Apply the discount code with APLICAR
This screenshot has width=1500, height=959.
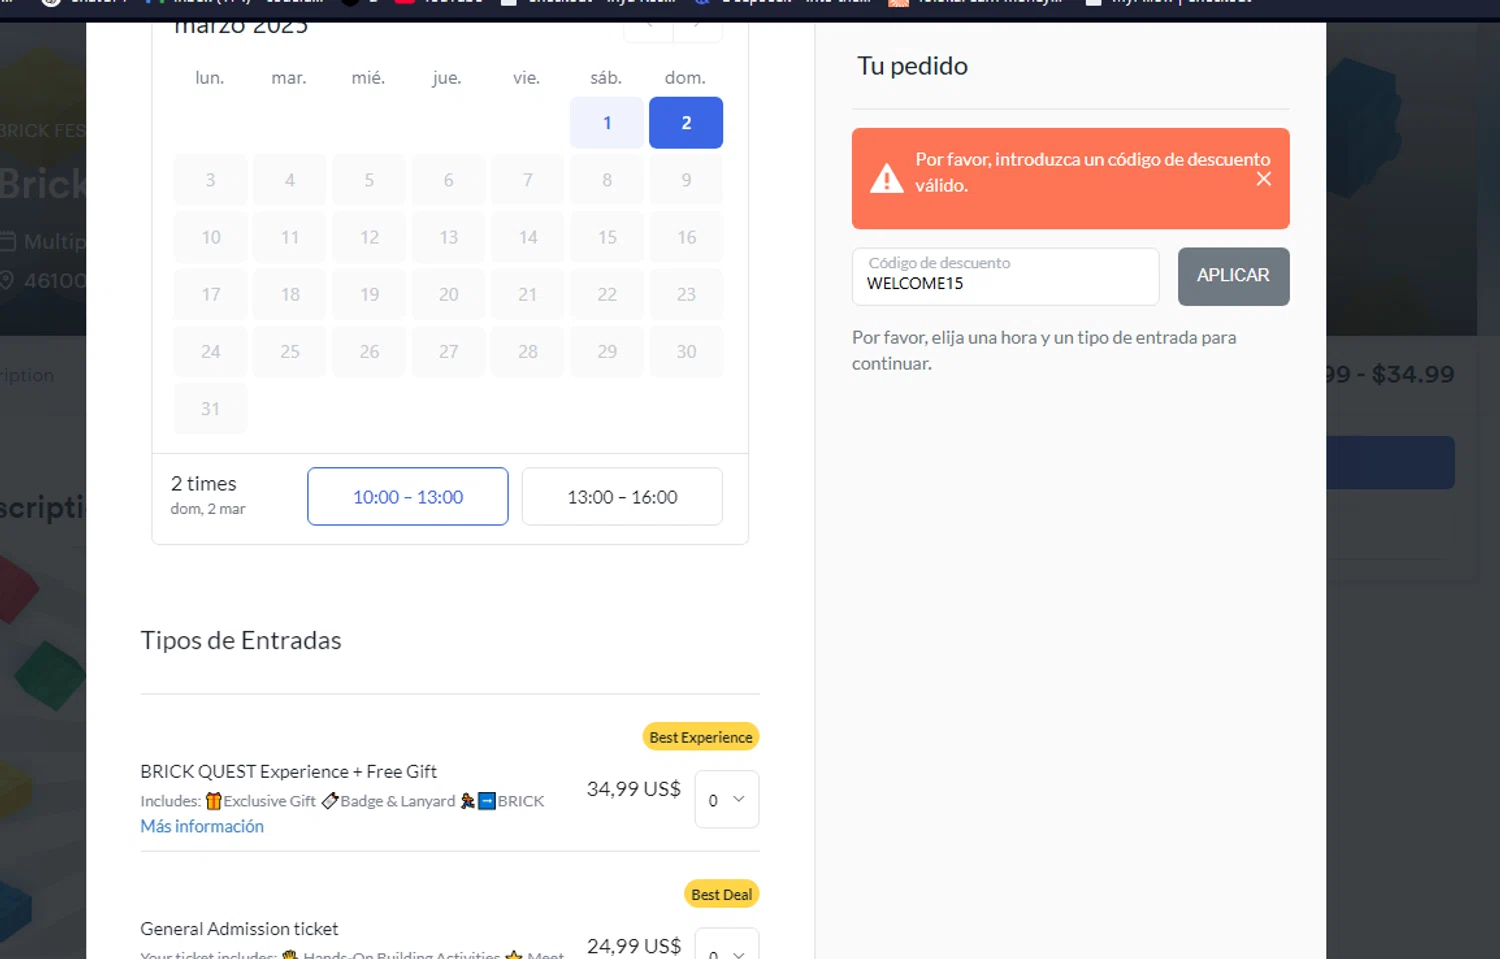1233,276
